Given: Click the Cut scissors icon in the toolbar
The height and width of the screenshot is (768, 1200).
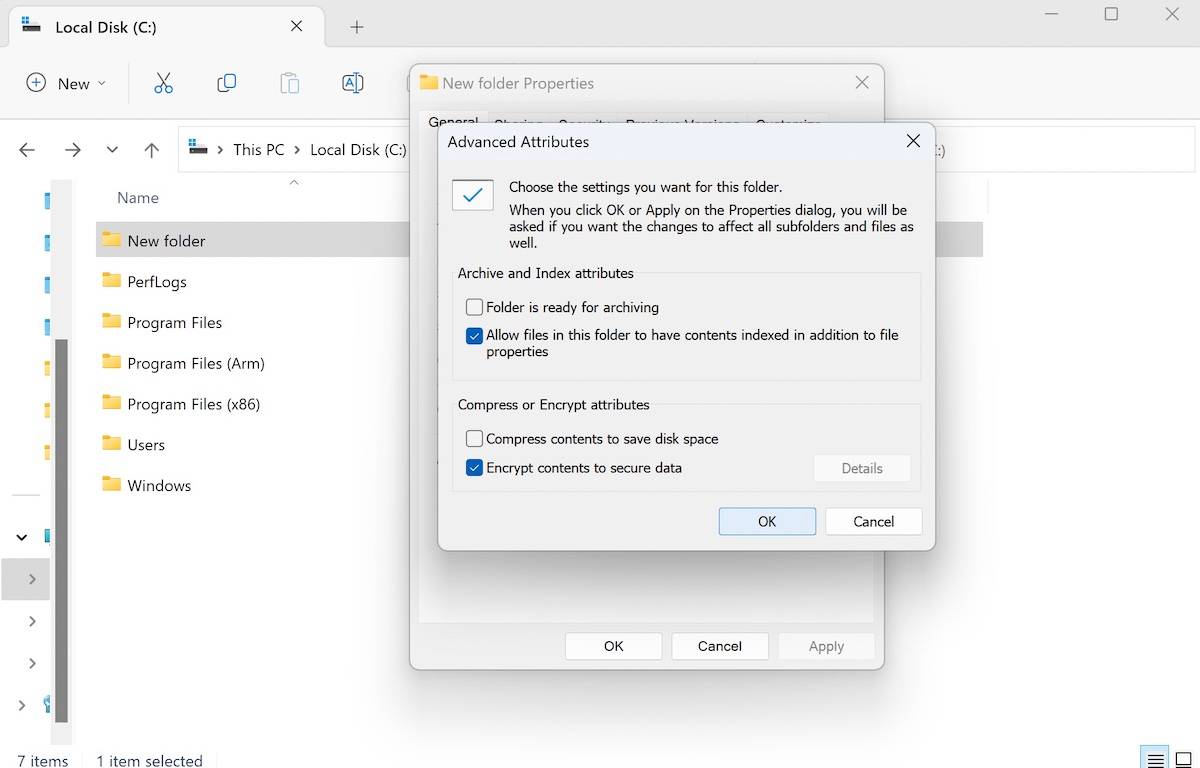Looking at the screenshot, I should pyautogui.click(x=163, y=83).
